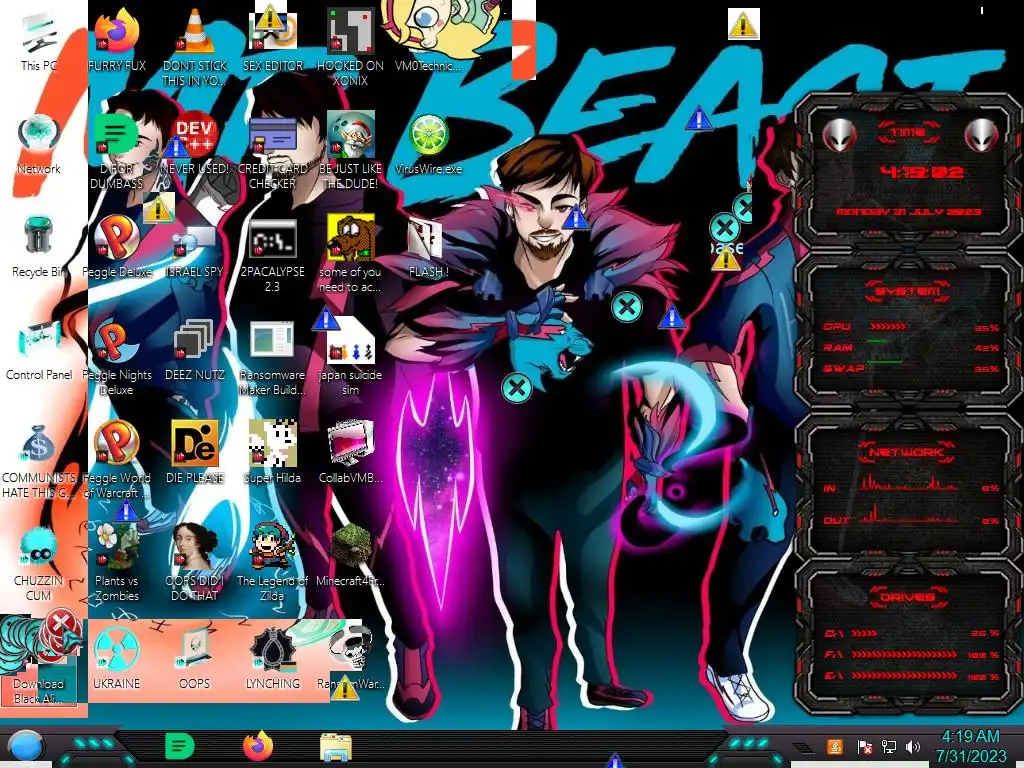Click the TIME header in the red widget
The image size is (1024, 768).
(x=908, y=133)
